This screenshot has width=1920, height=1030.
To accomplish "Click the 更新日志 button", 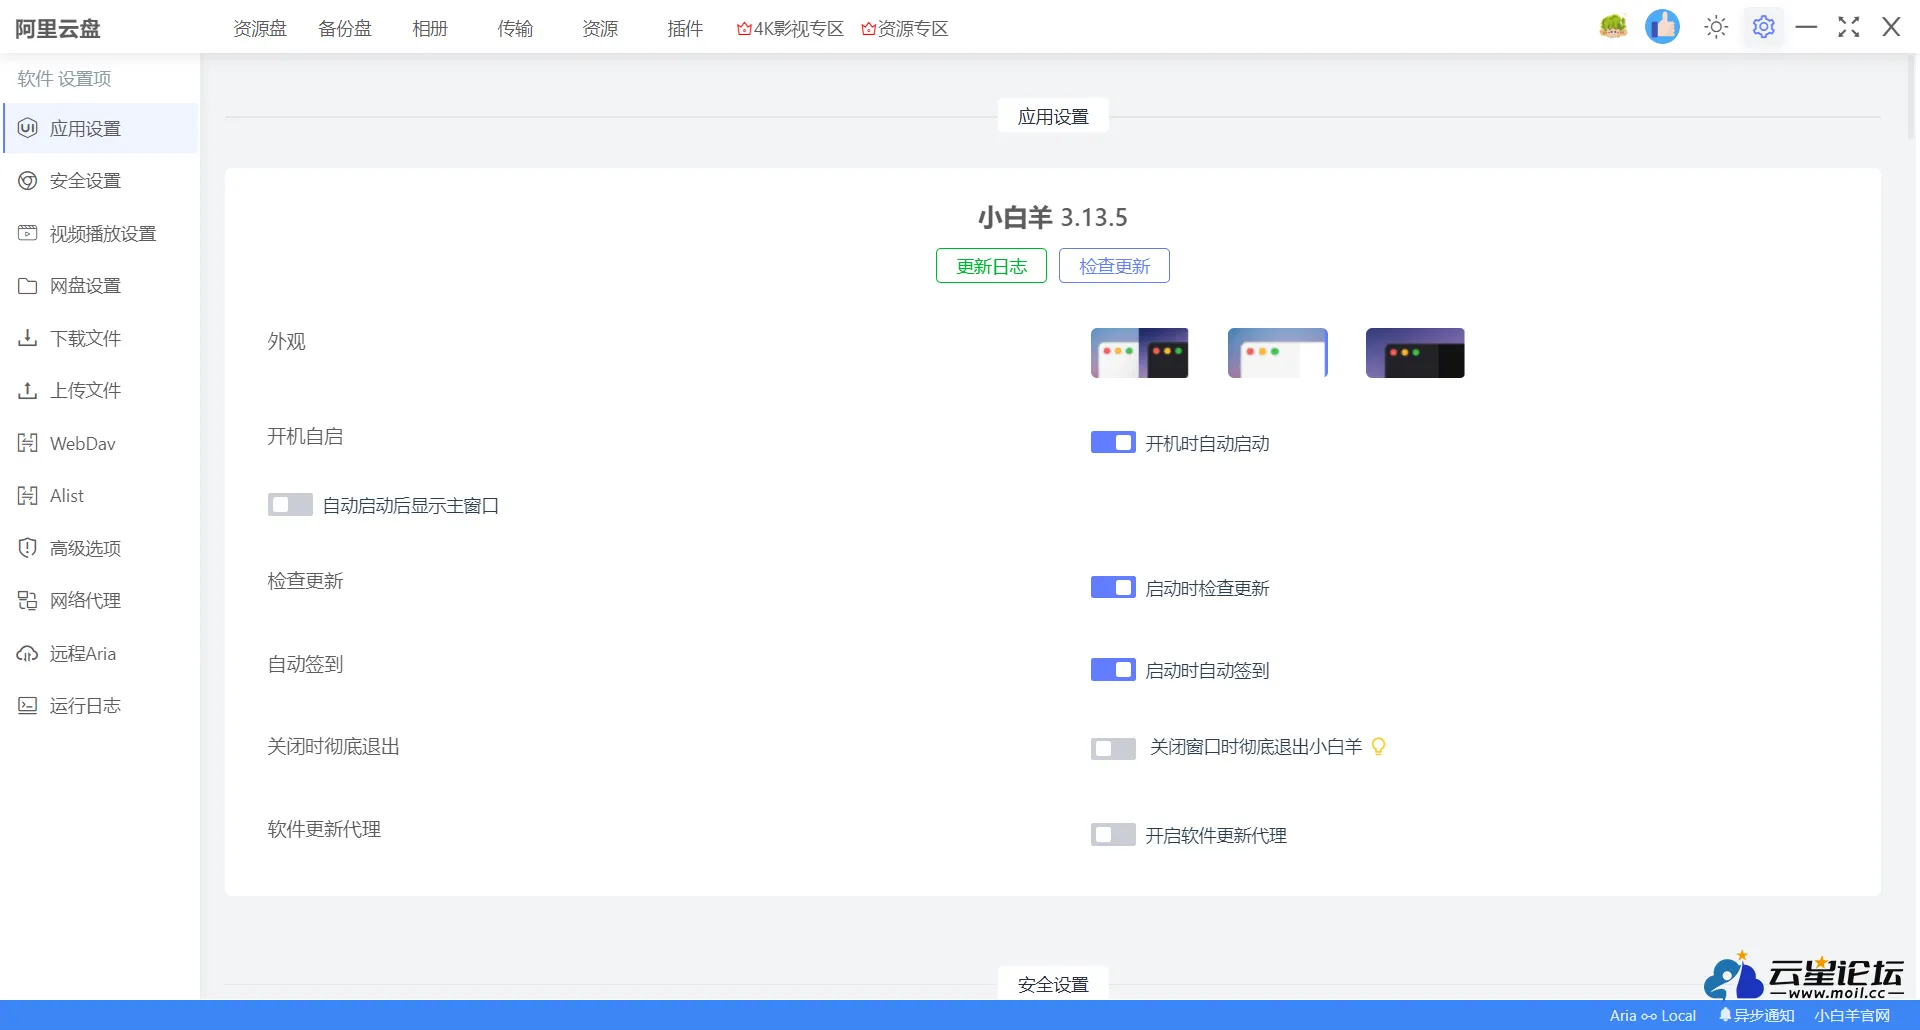I will (x=991, y=266).
